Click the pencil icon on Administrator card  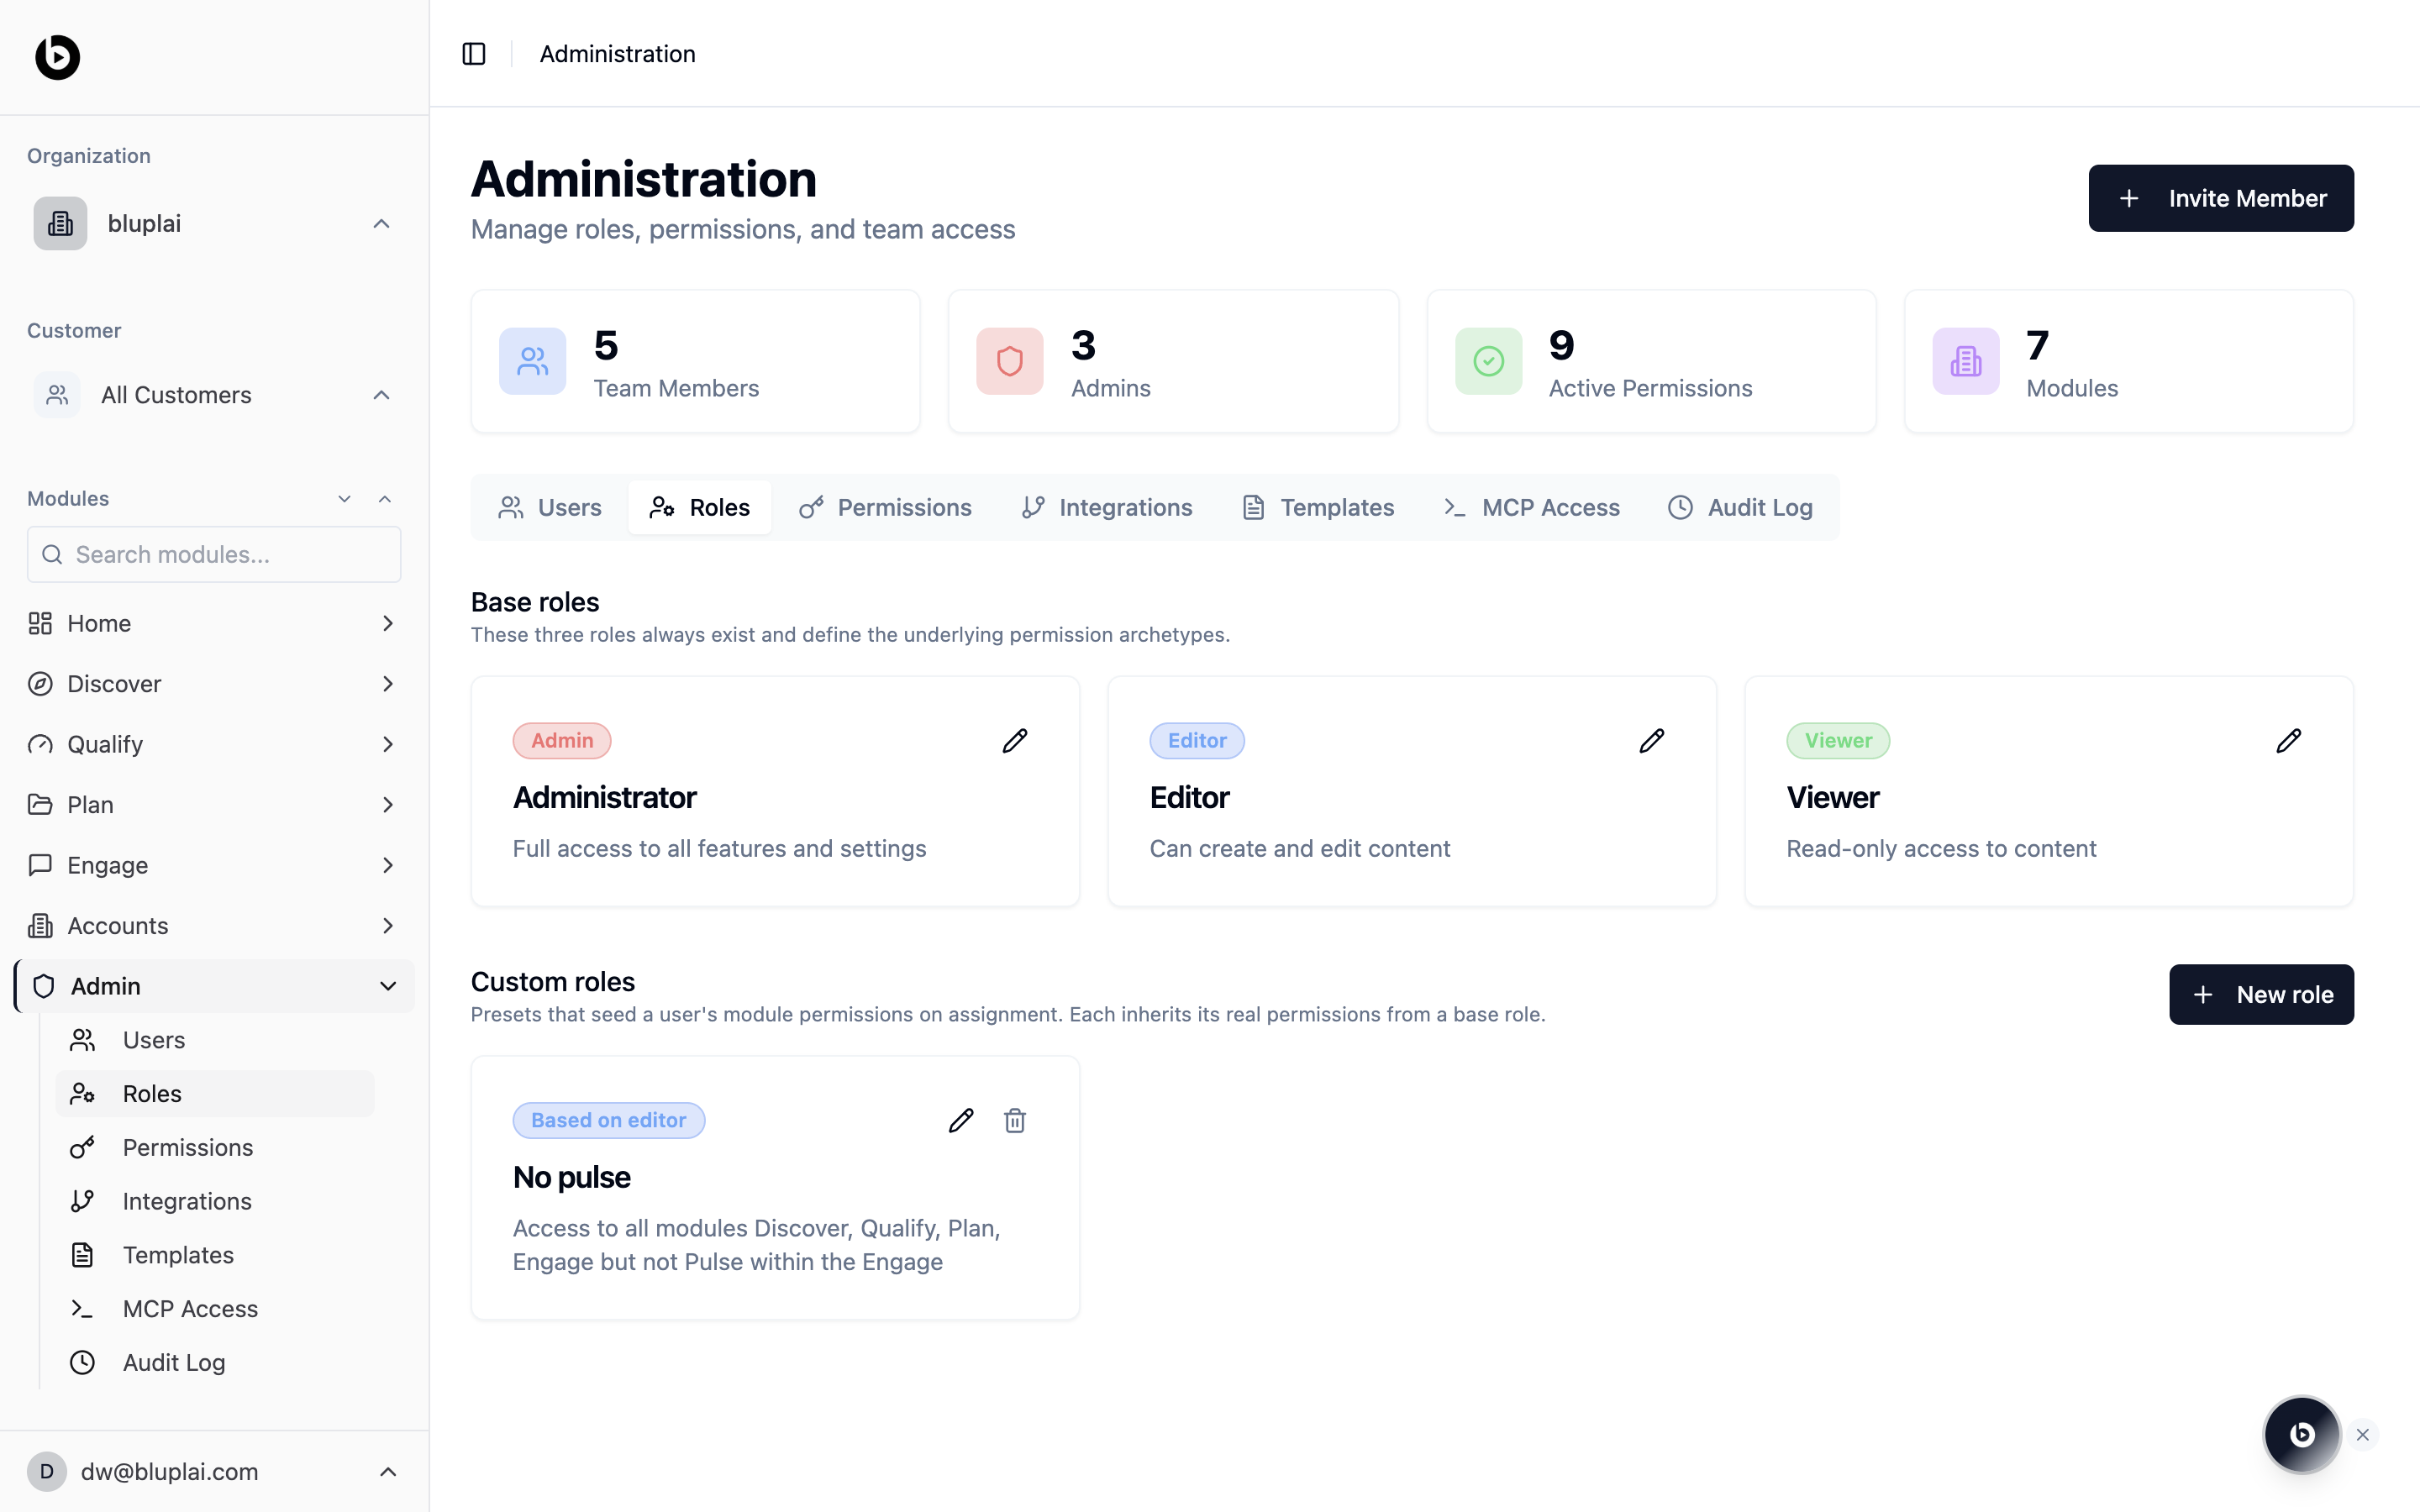(1014, 741)
